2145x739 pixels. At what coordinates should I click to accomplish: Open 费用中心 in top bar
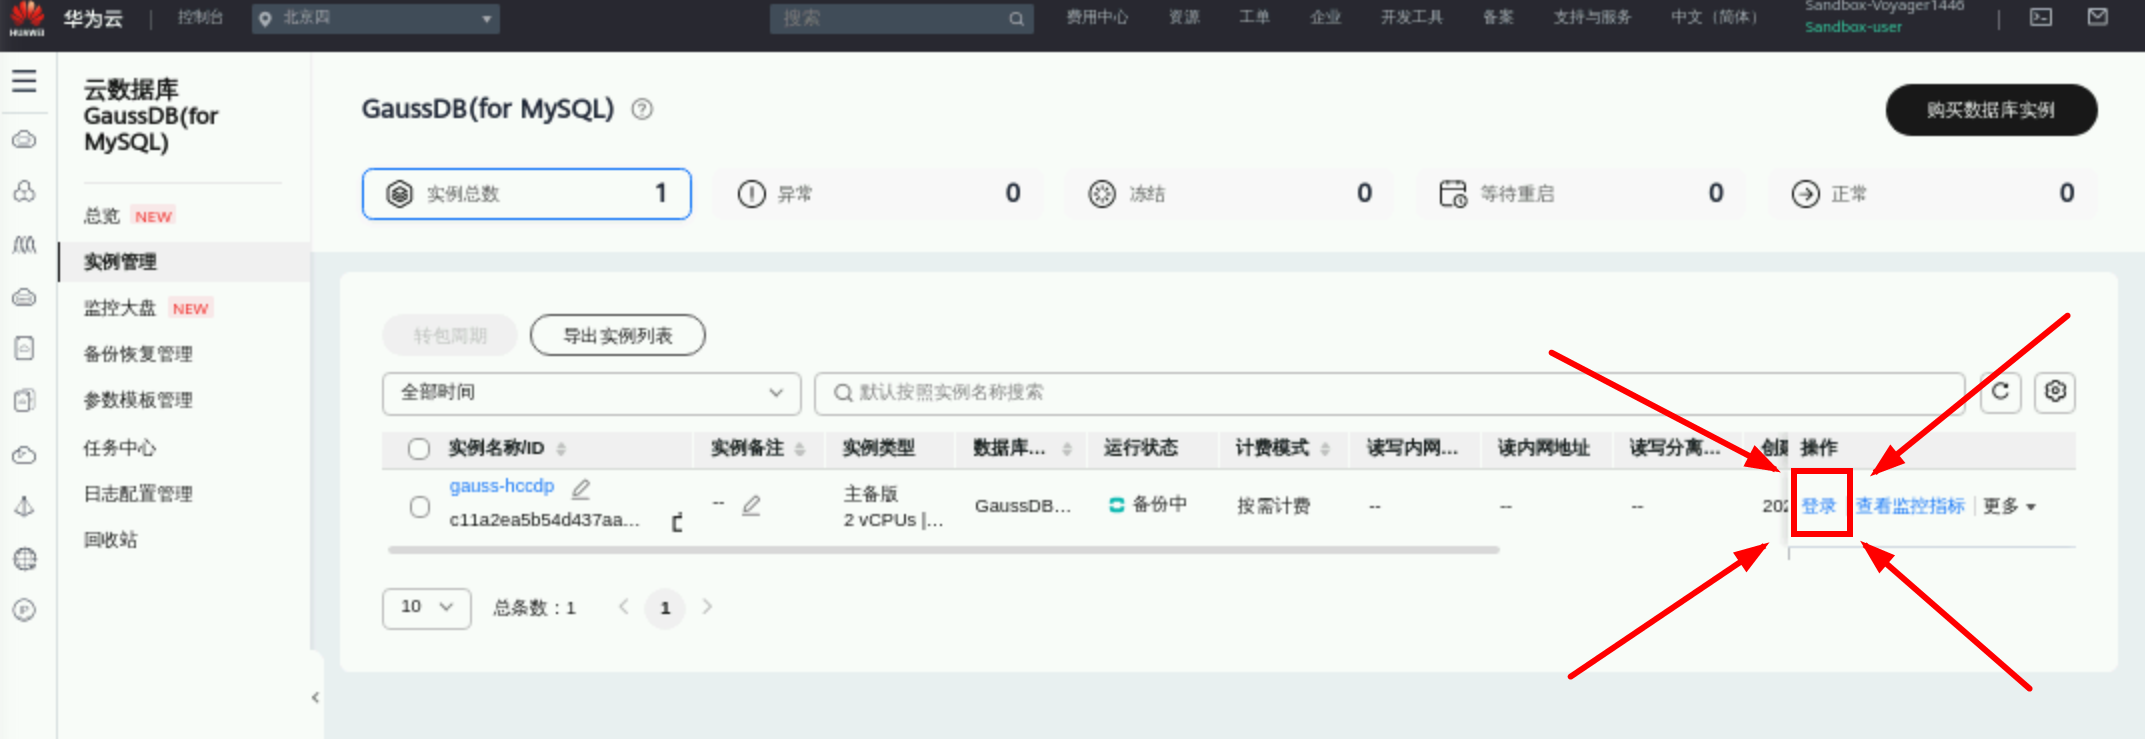1097,17
